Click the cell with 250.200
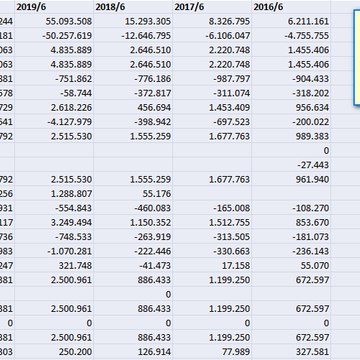Image resolution: width=360 pixels, height=360 pixels. 54,351
